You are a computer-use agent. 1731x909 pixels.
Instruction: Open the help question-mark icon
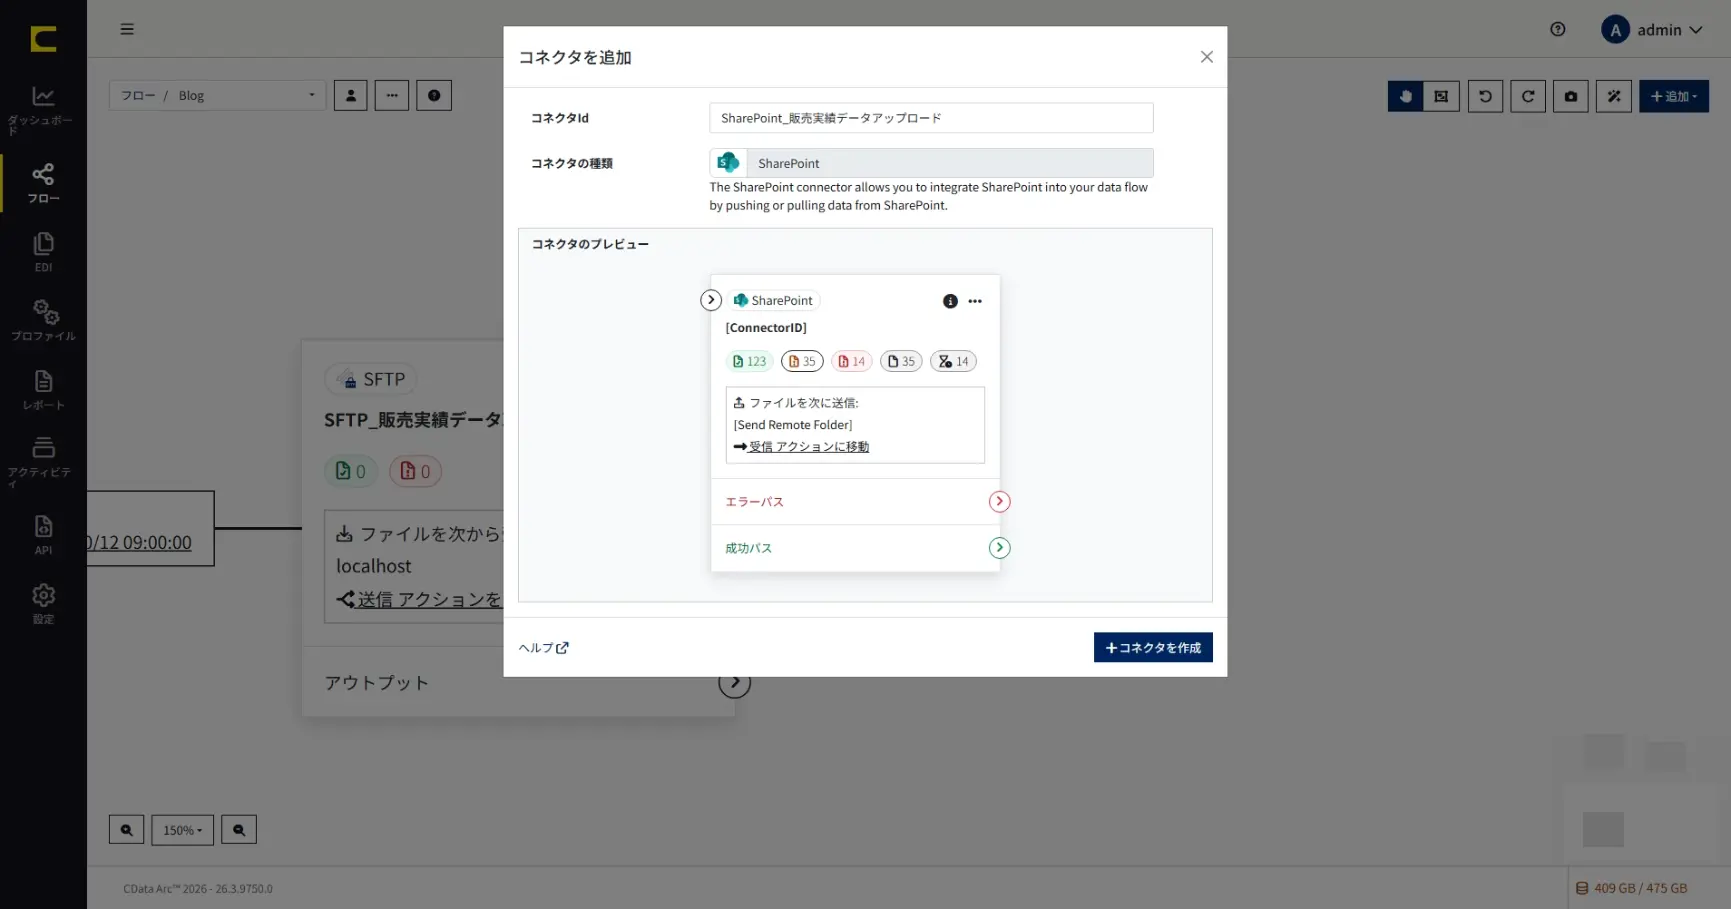coord(1557,29)
